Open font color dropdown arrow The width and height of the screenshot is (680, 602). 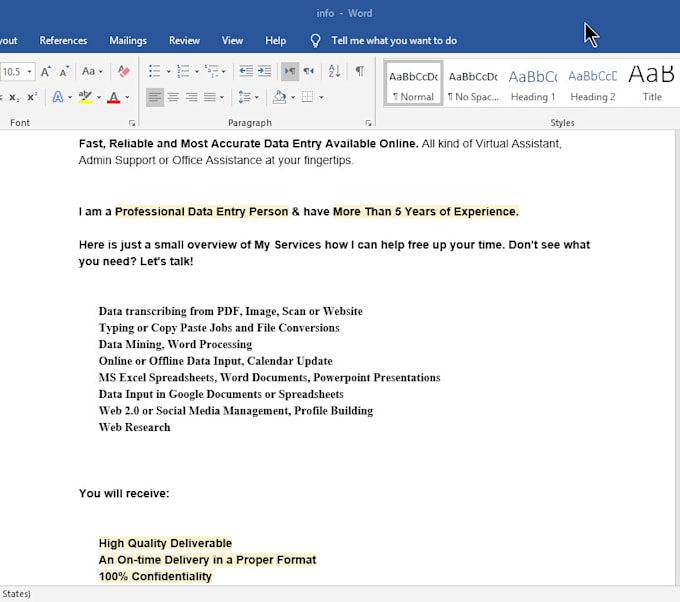127,97
